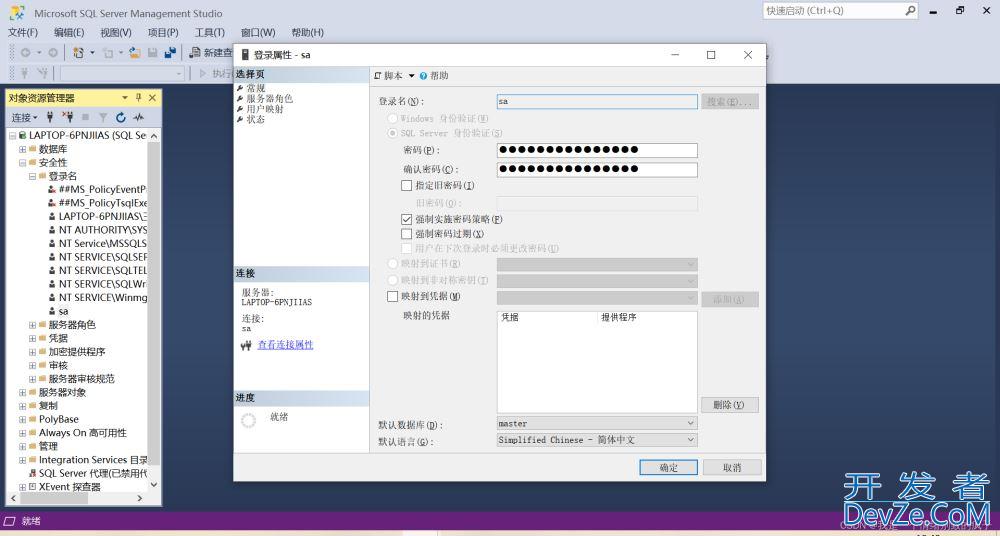Screen dimensions: 1000x536
Task: Open the 视图(V) menu
Action: pyautogui.click(x=115, y=33)
